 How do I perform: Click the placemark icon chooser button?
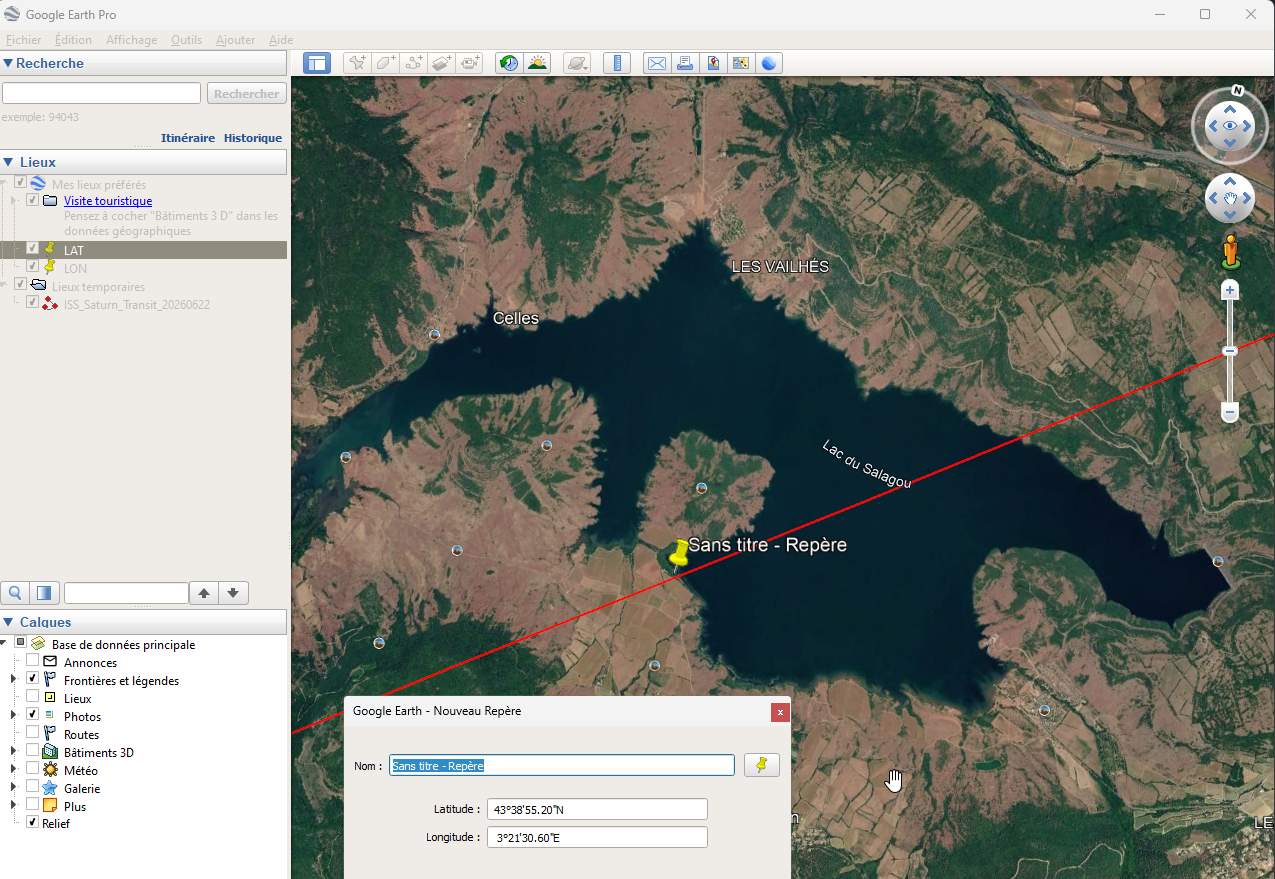tap(762, 765)
